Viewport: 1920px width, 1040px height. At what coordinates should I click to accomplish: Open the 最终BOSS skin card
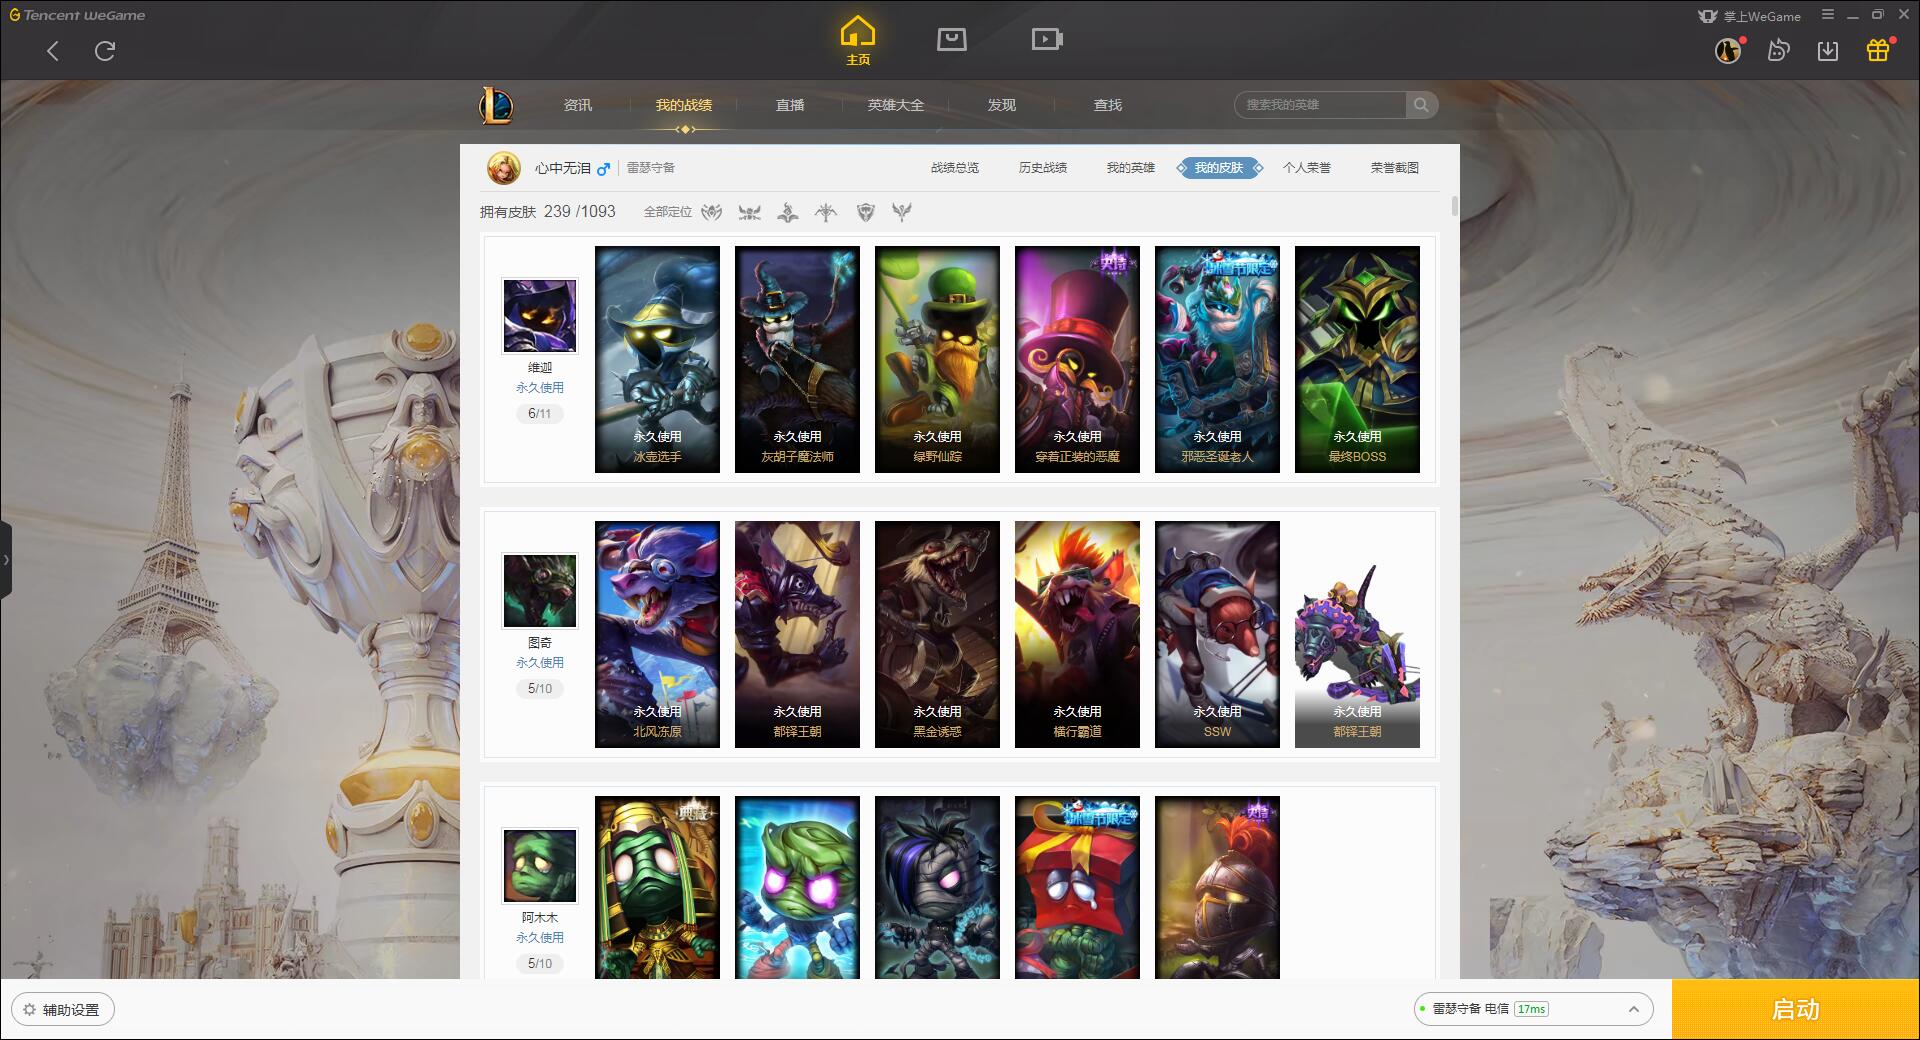(x=1357, y=359)
